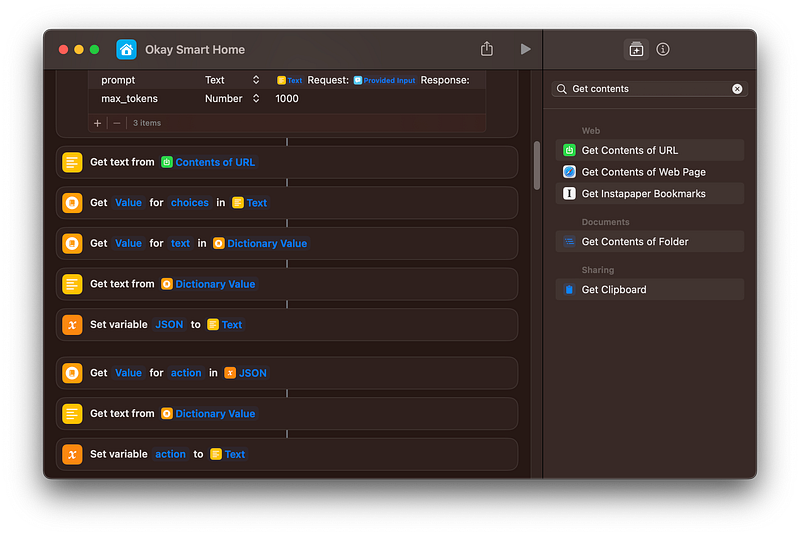This screenshot has width=800, height=536.
Task: Select Dictionary Value in the Get text from action above Set variable JSON
Action: (208, 284)
